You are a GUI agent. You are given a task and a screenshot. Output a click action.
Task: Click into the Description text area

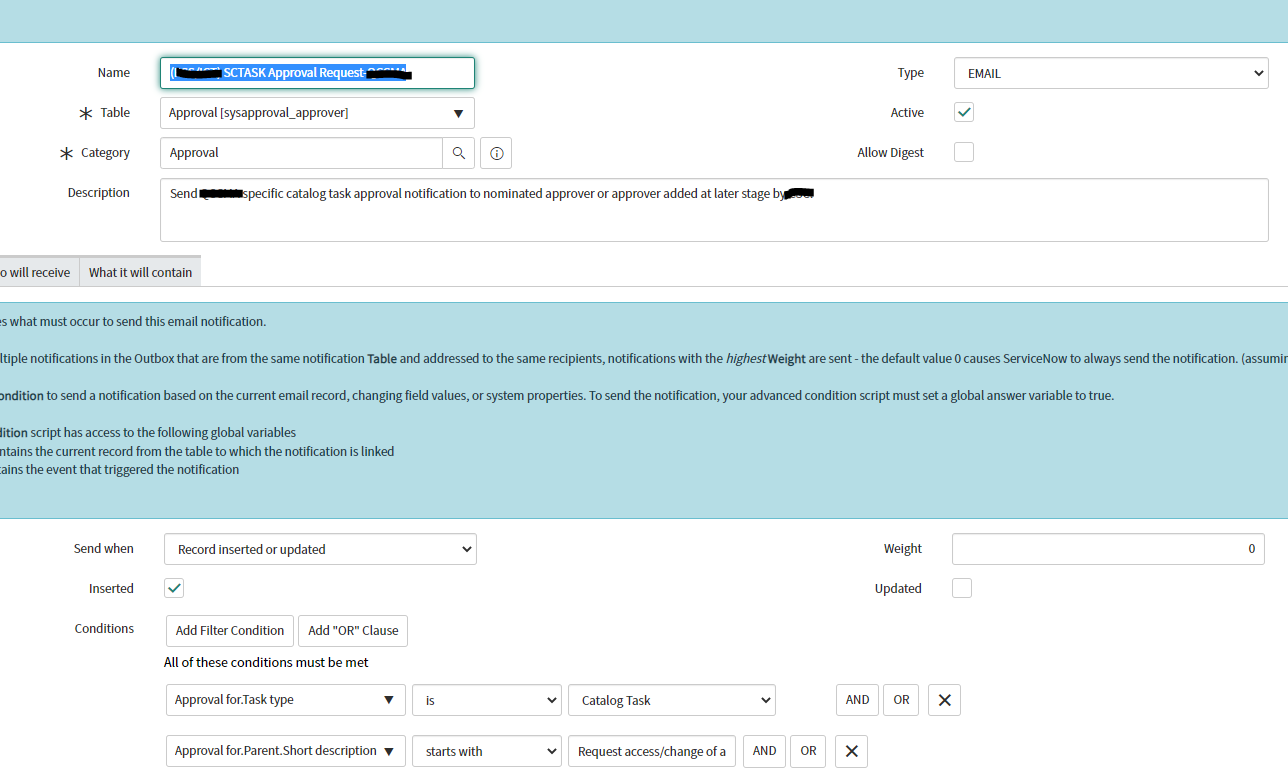pyautogui.click(x=714, y=210)
